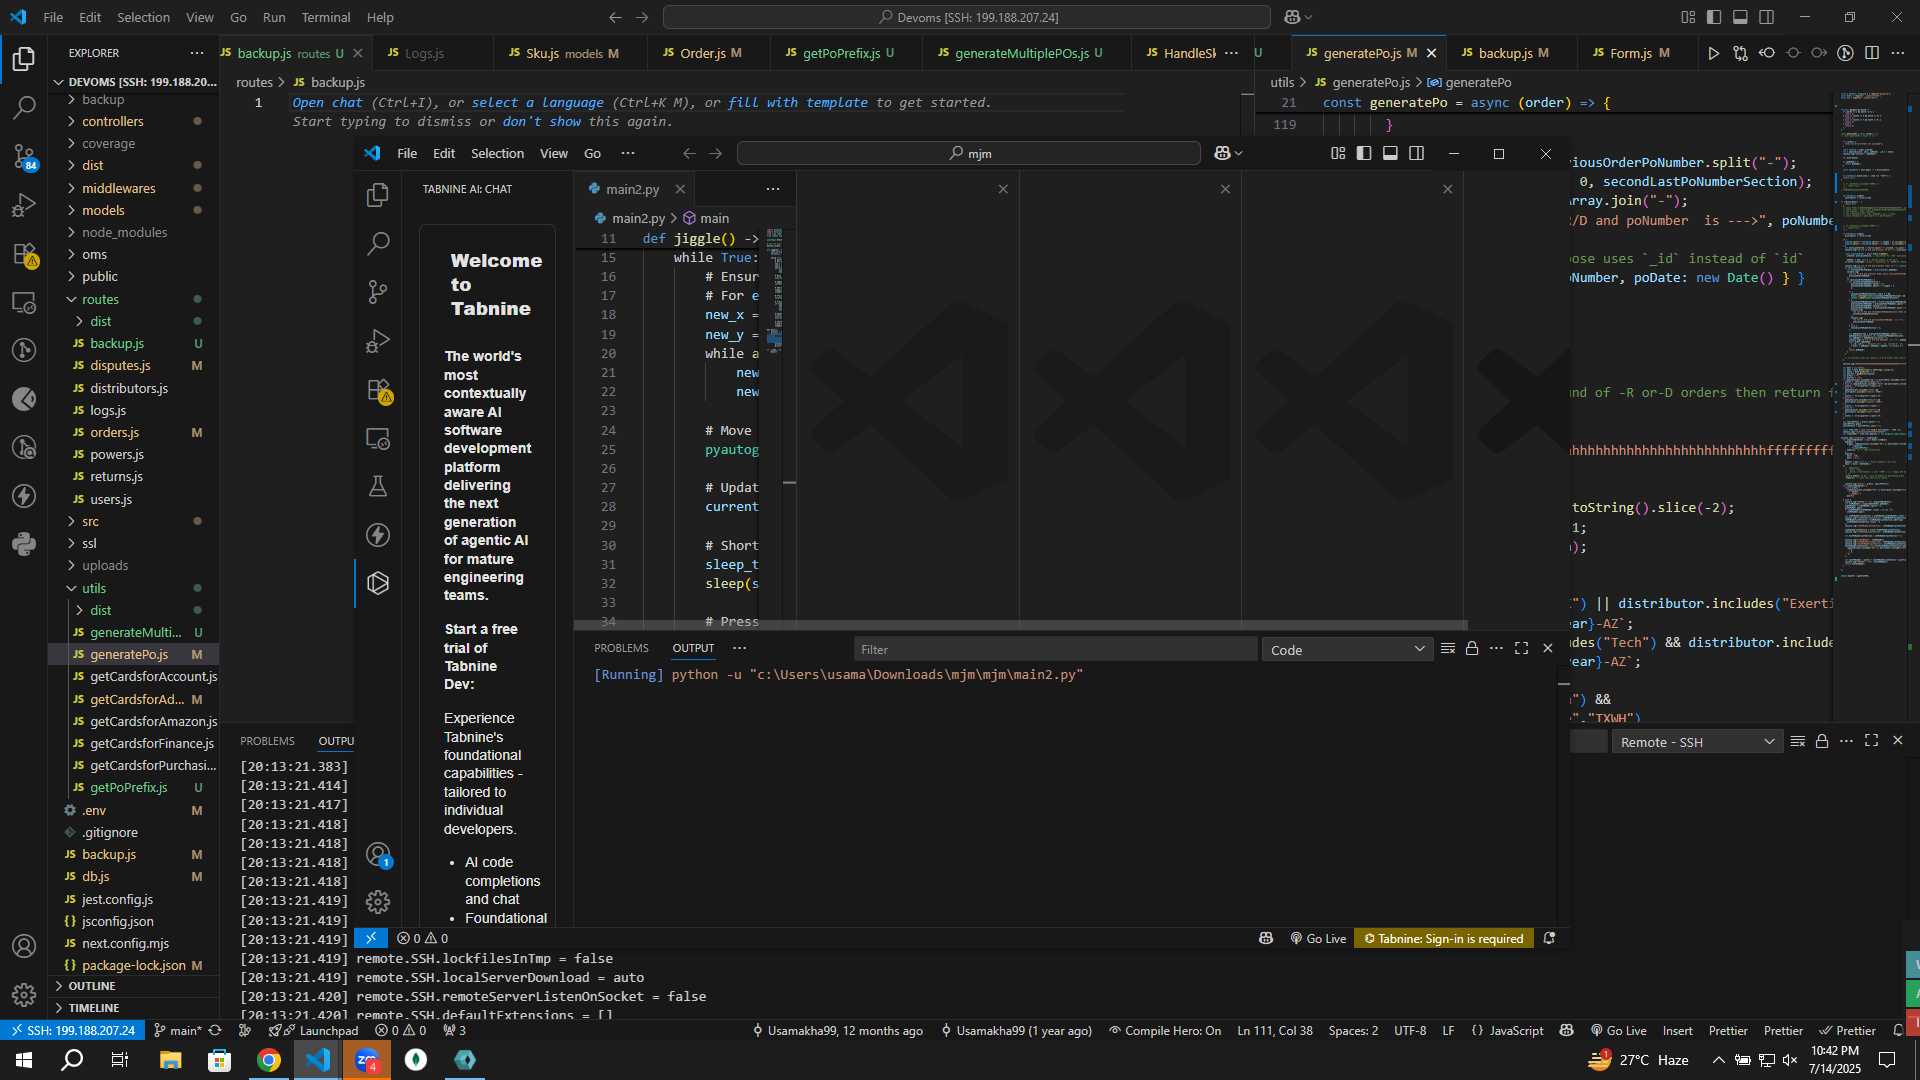Open Copilot menu in Devoms title bar
The height and width of the screenshot is (1080, 1920).
click(x=1297, y=17)
